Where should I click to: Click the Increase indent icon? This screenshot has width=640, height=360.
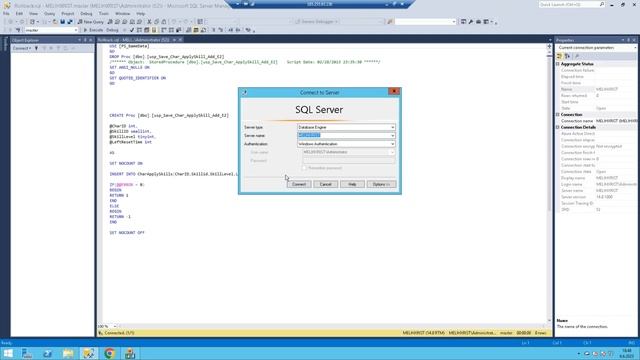click(238, 30)
